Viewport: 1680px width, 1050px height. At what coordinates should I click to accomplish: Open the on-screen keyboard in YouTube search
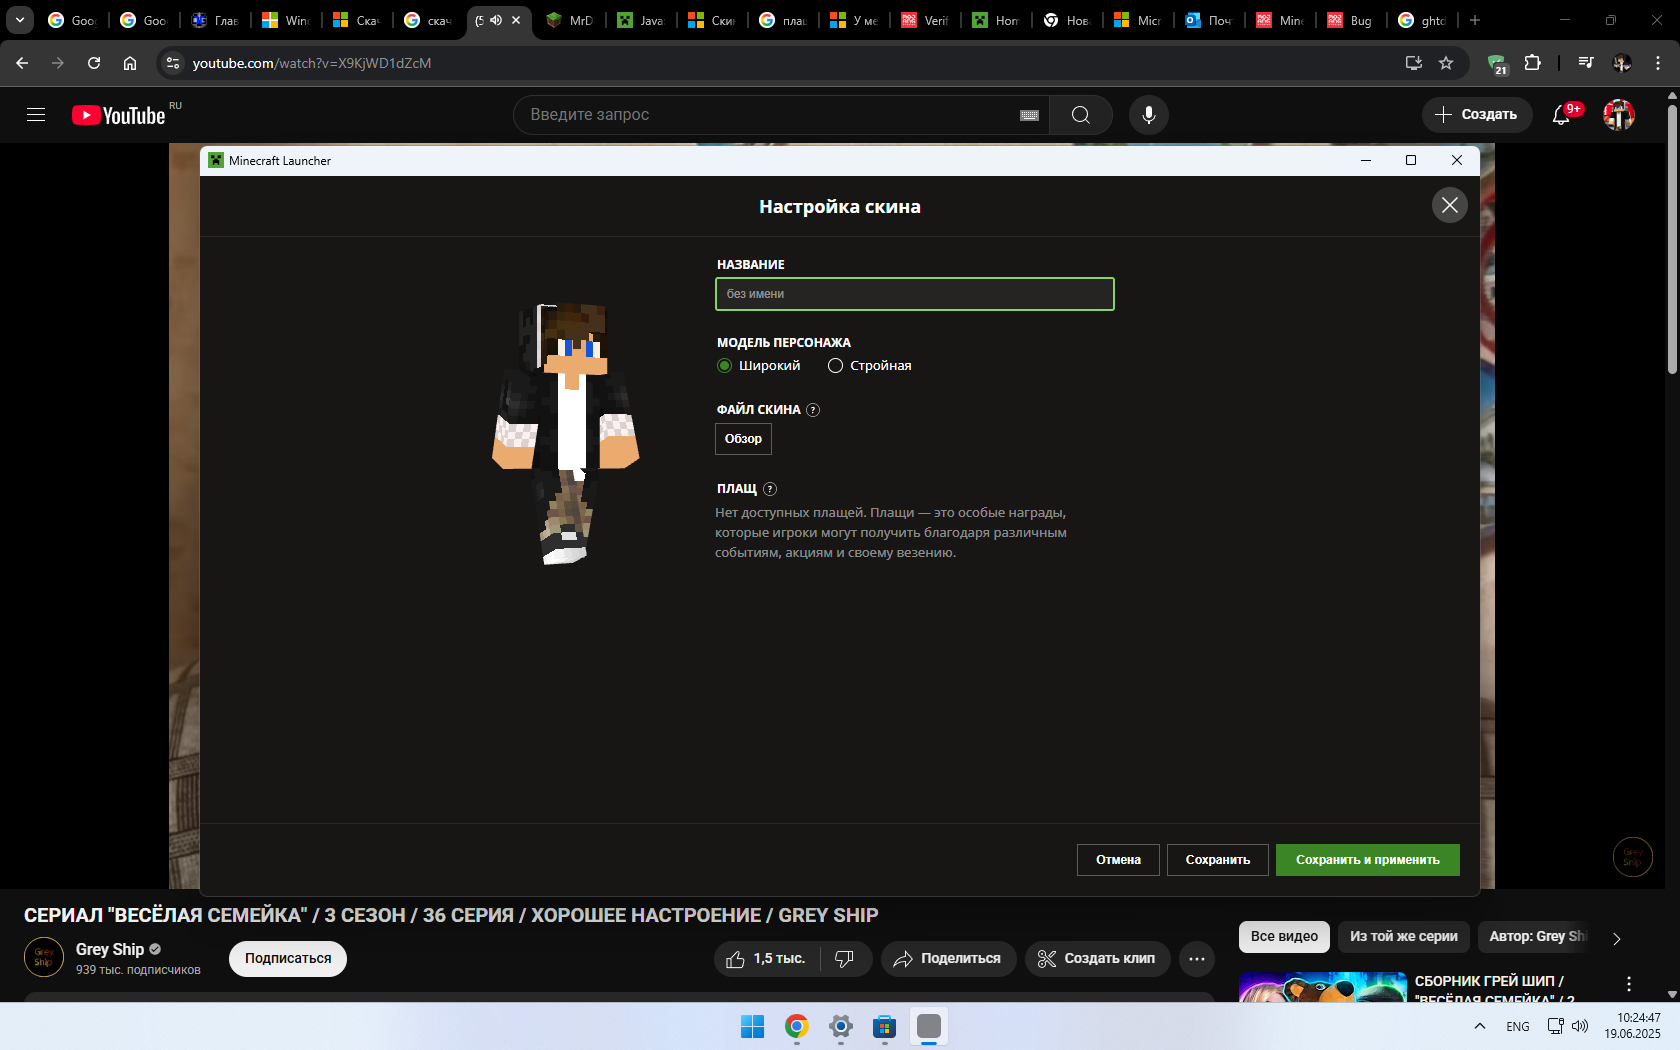[x=1029, y=115]
